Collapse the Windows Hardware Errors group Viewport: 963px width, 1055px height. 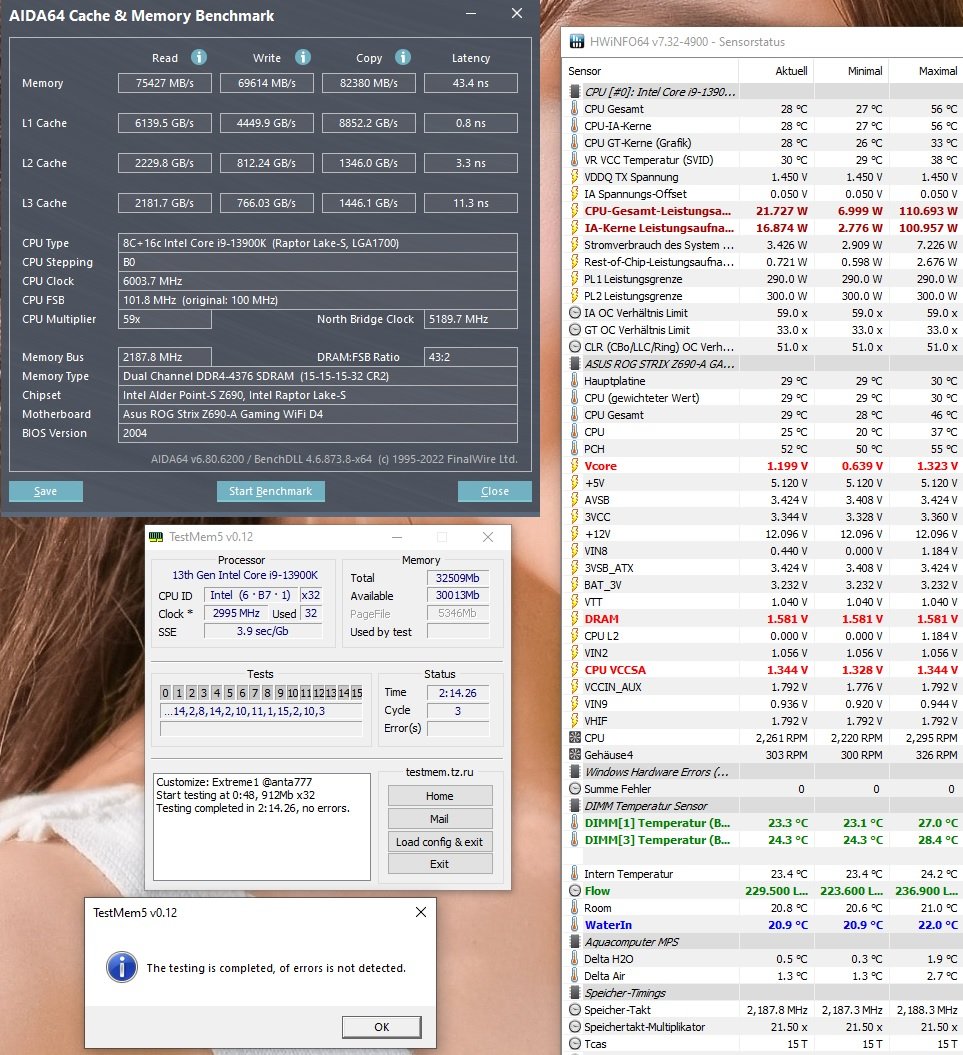(575, 772)
